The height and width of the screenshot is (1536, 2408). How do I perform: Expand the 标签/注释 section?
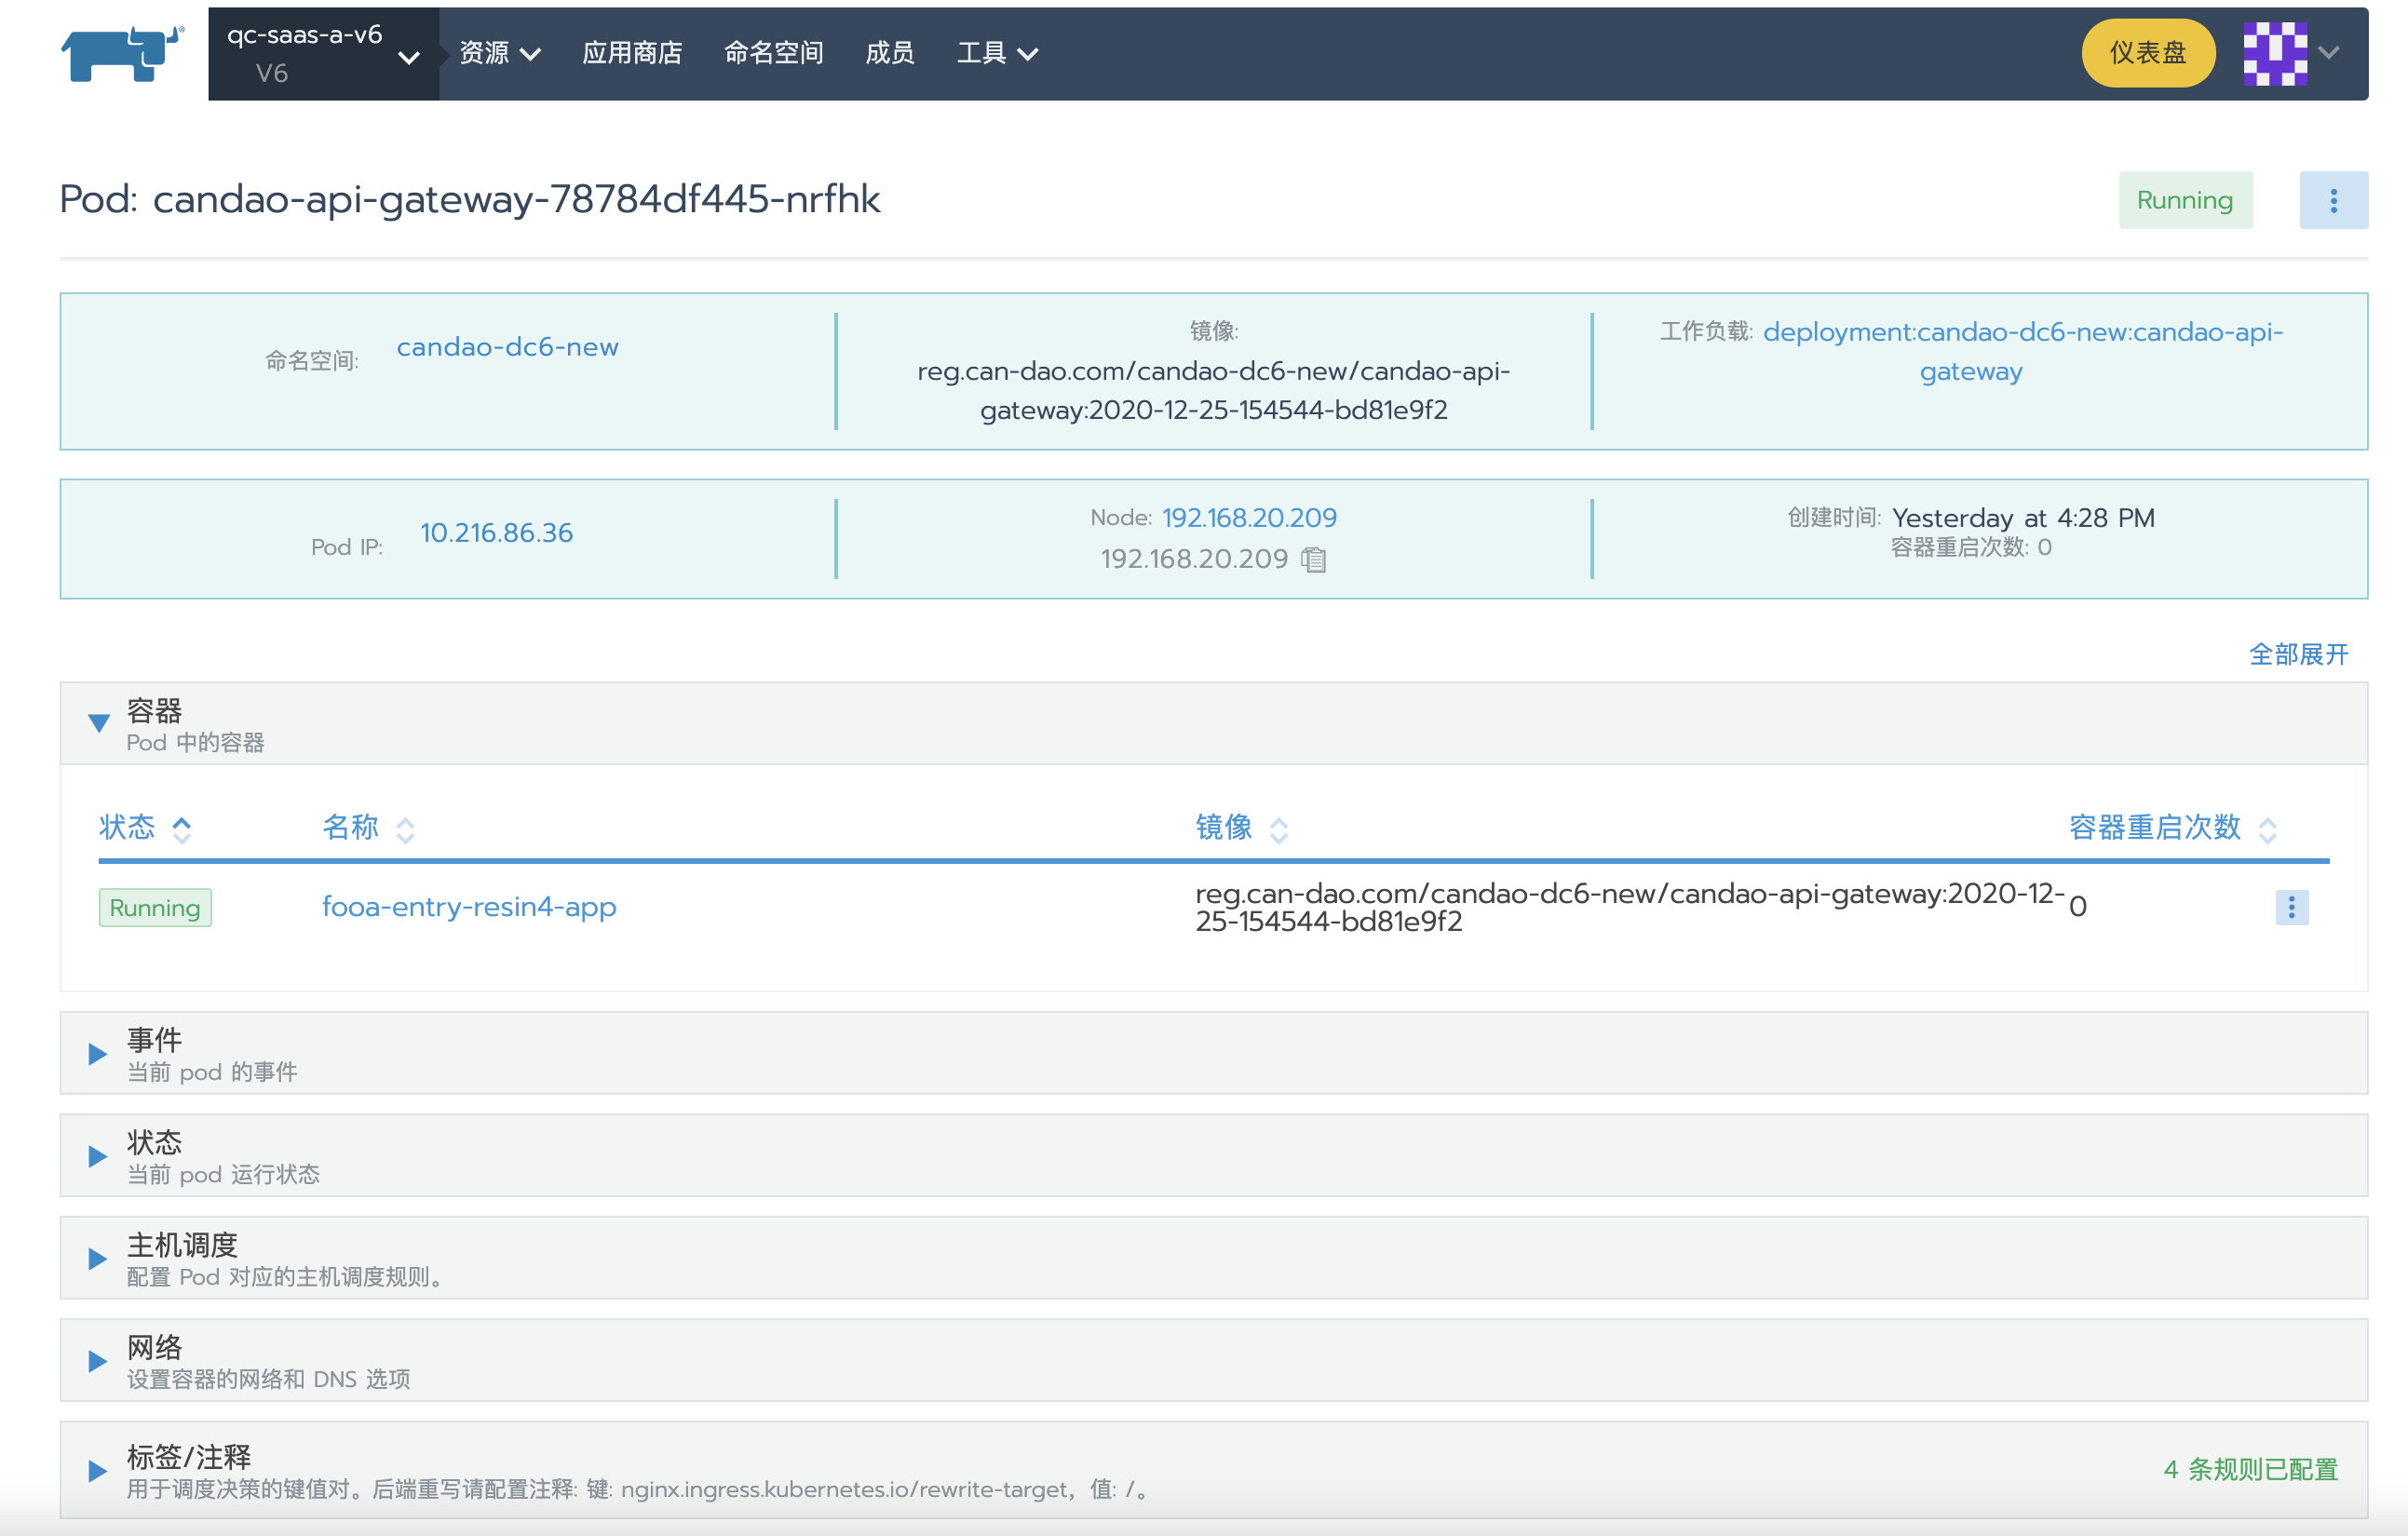coord(98,1470)
